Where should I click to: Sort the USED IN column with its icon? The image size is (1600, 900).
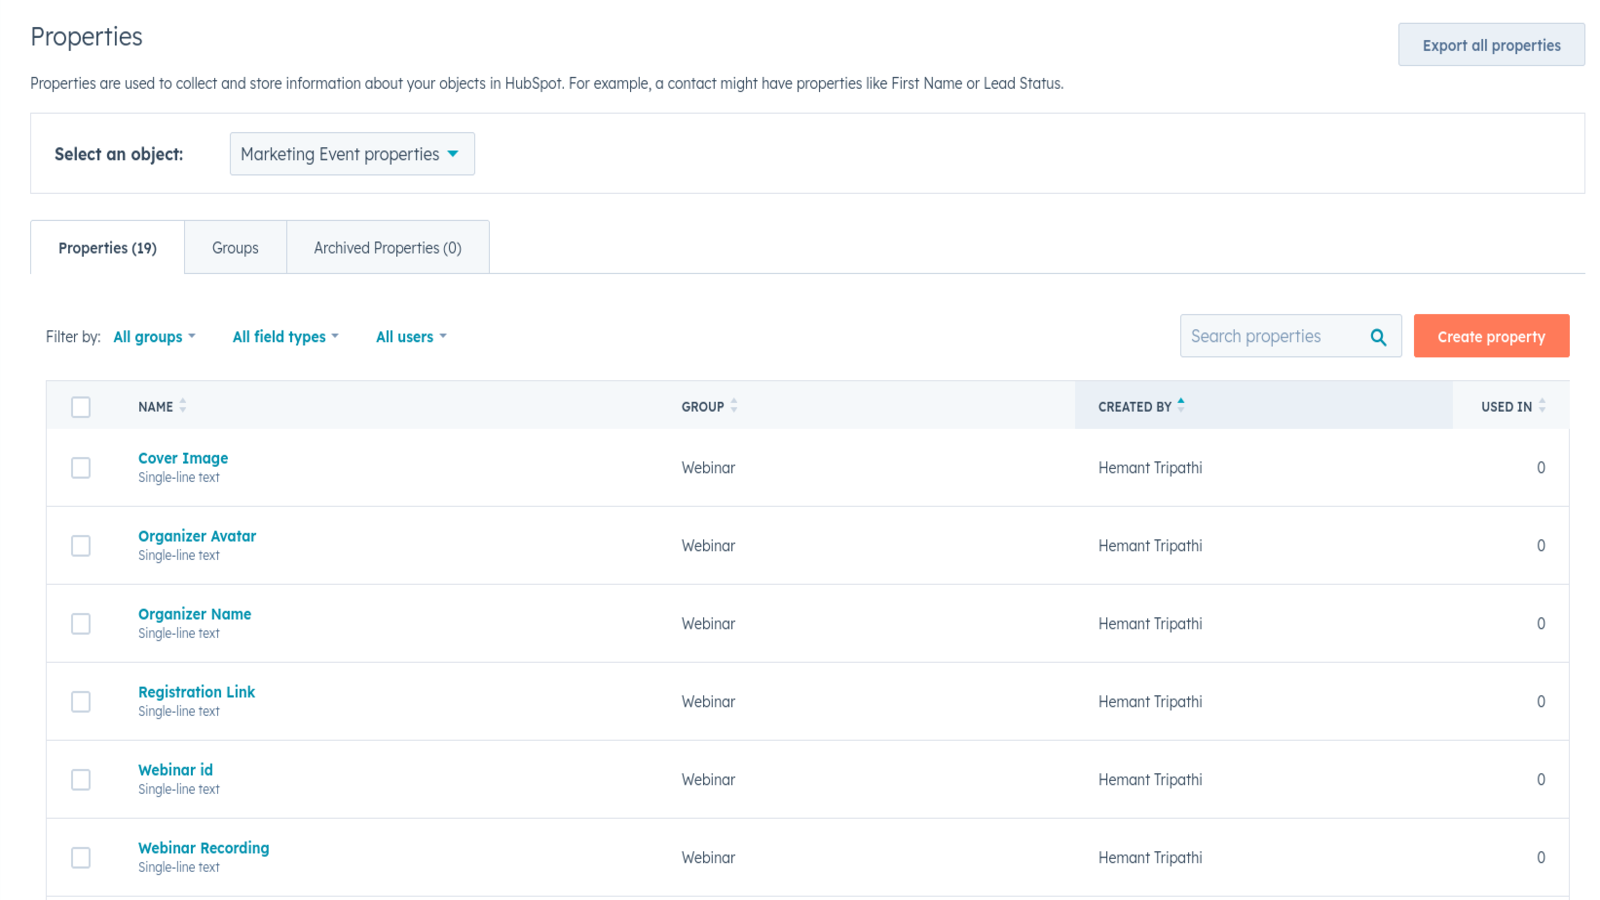click(x=1543, y=407)
